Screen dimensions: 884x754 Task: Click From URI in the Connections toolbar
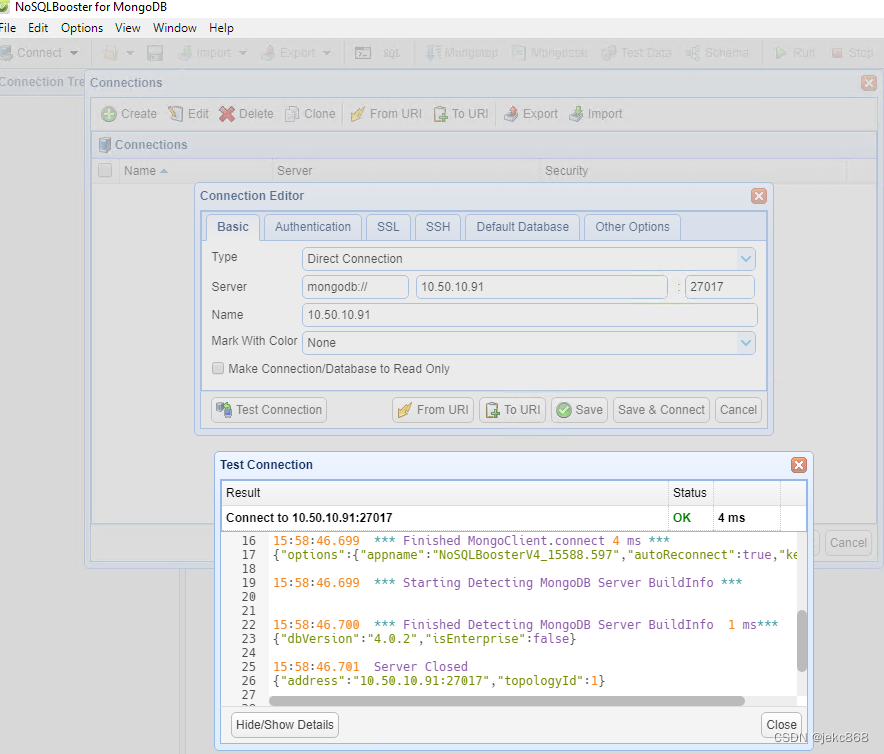[386, 114]
